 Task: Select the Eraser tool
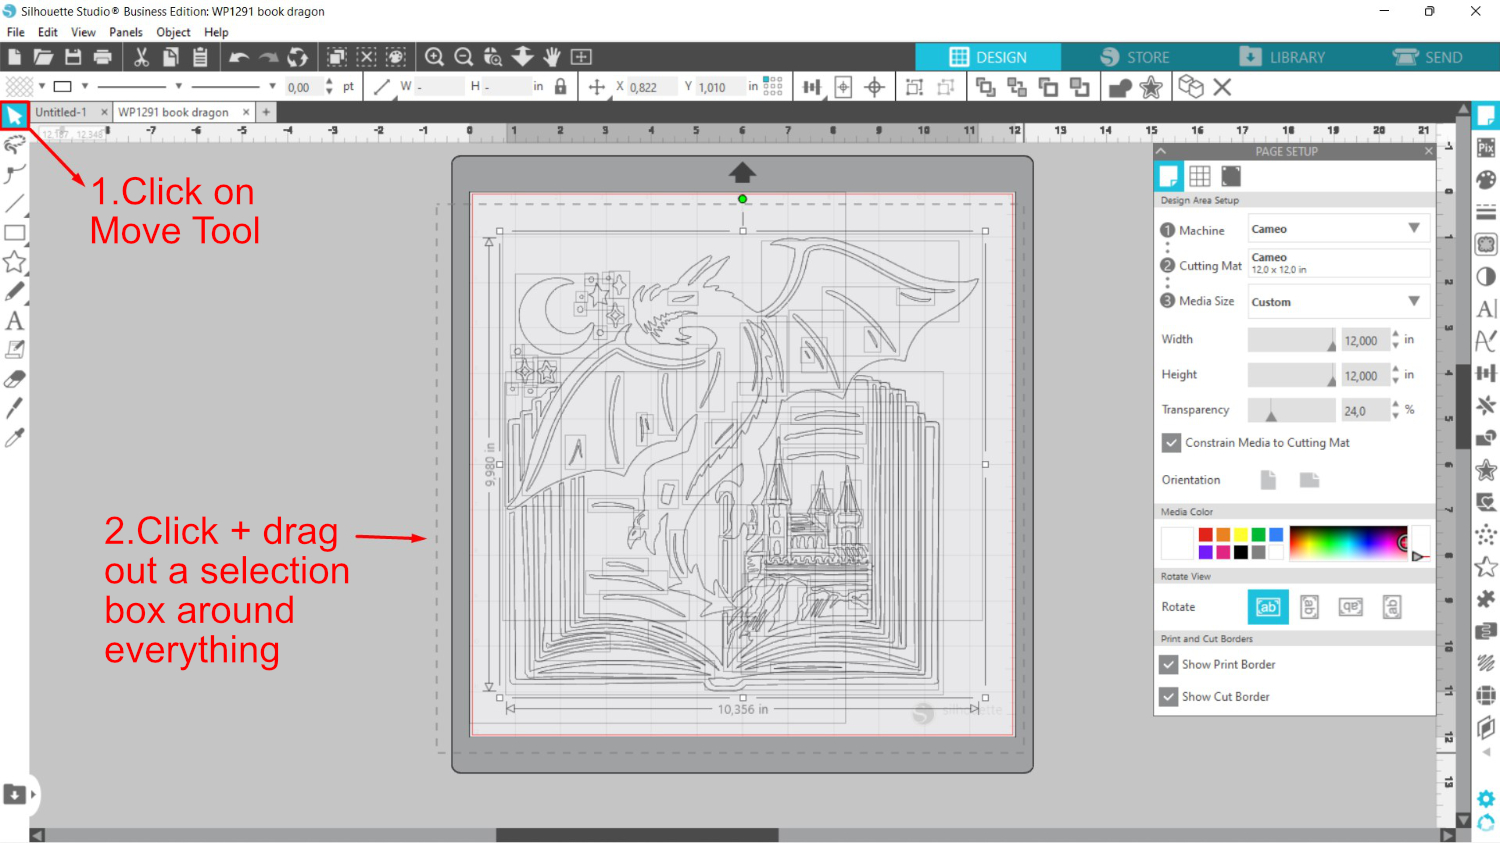point(14,379)
